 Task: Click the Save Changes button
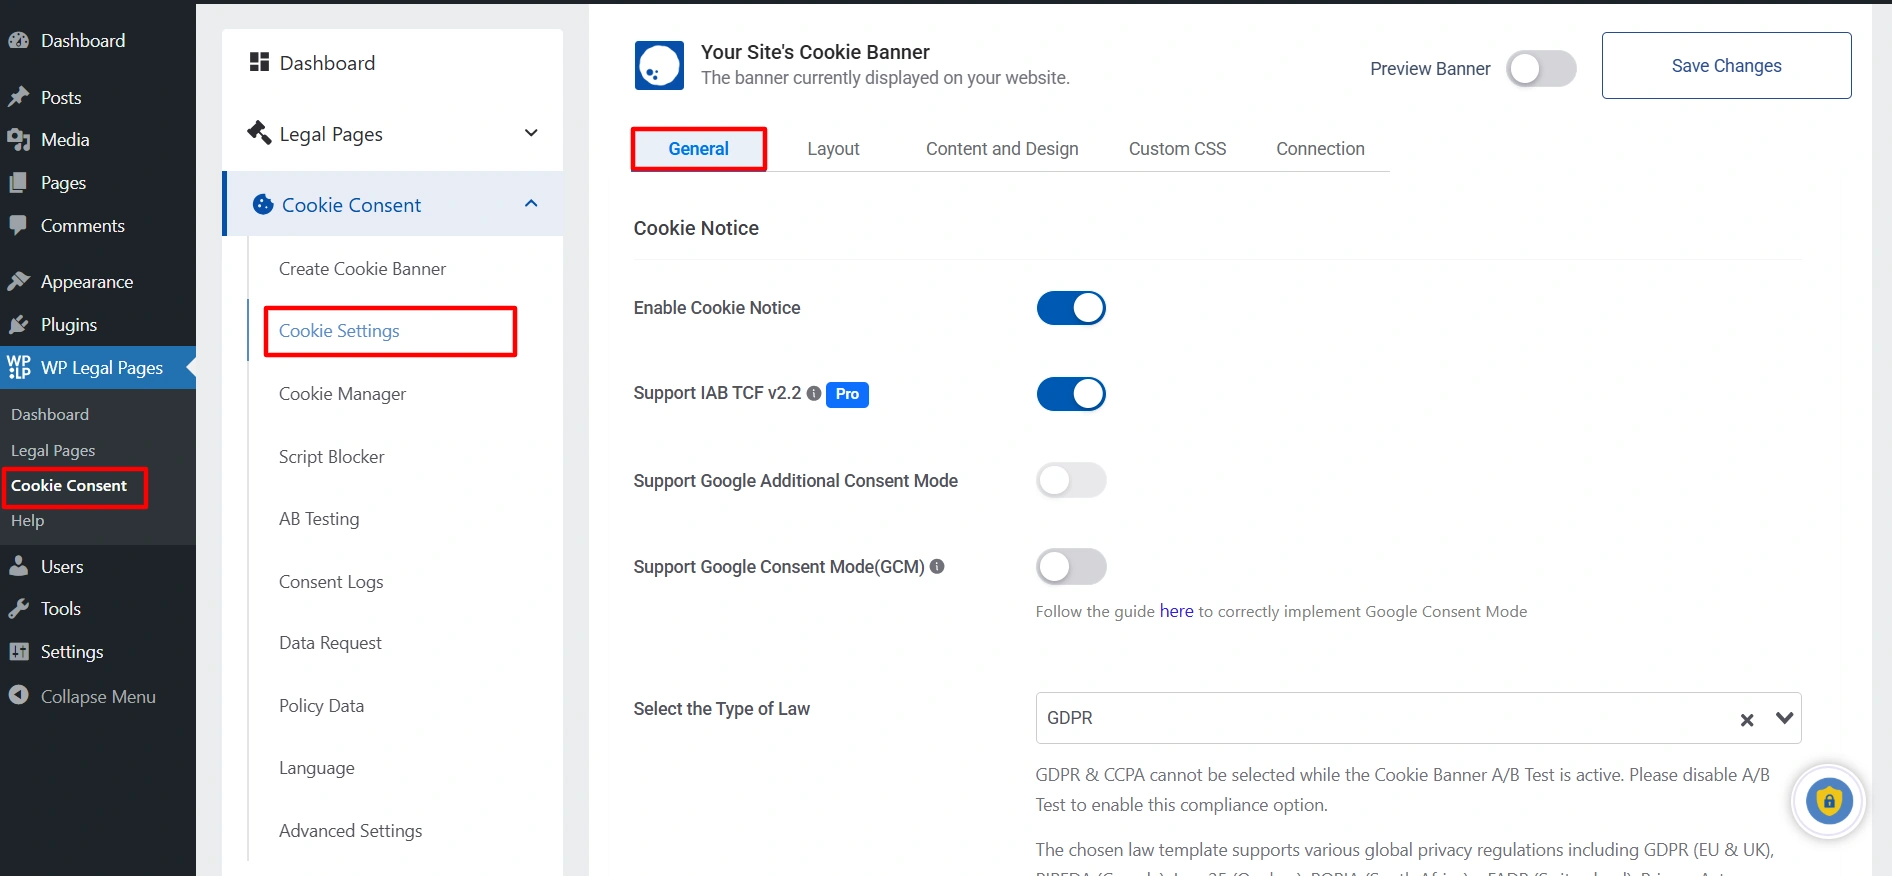pyautogui.click(x=1726, y=66)
